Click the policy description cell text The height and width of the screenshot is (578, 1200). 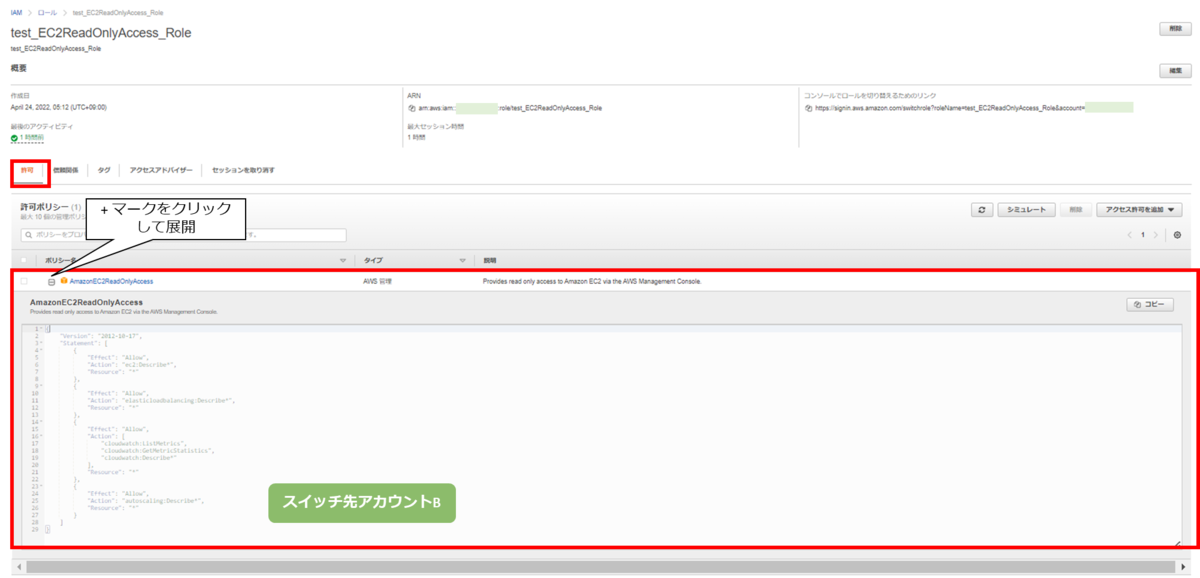pyautogui.click(x=592, y=281)
